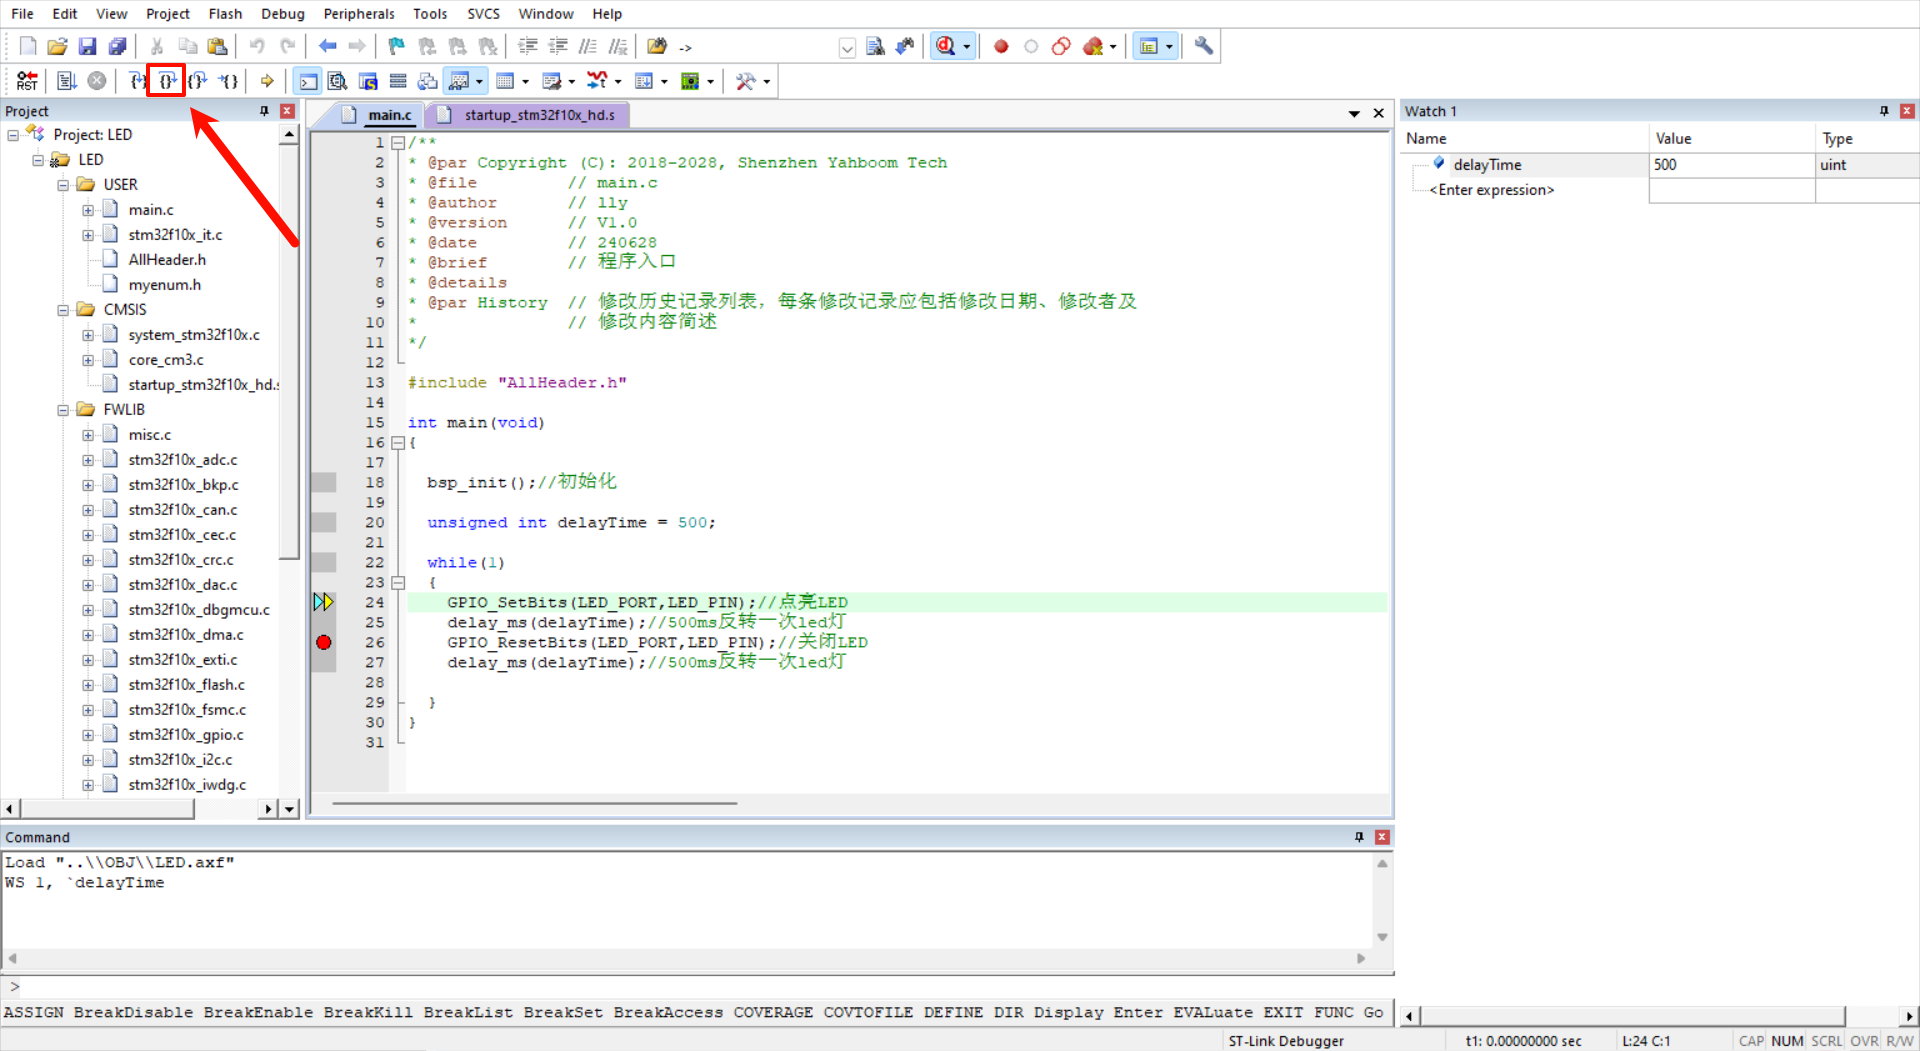
Task: Select stm32f10x_gpio.c in project tree
Action: 186,735
